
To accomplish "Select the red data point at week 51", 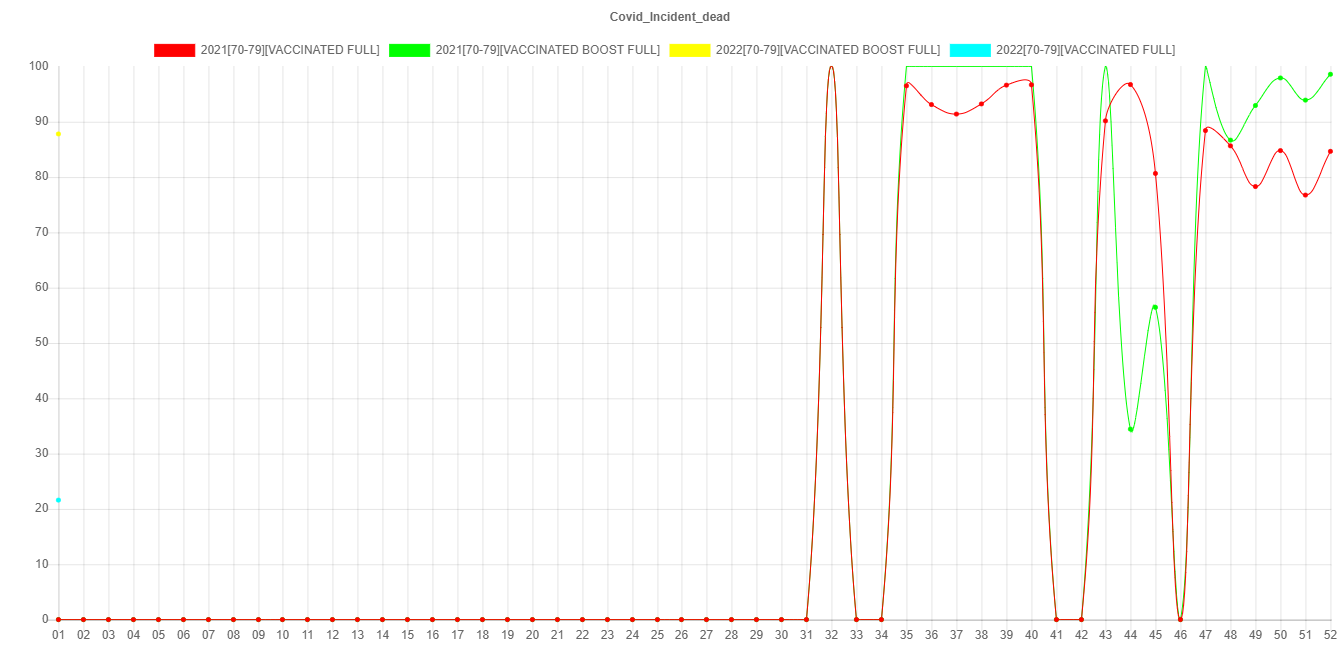I will click(x=1305, y=195).
